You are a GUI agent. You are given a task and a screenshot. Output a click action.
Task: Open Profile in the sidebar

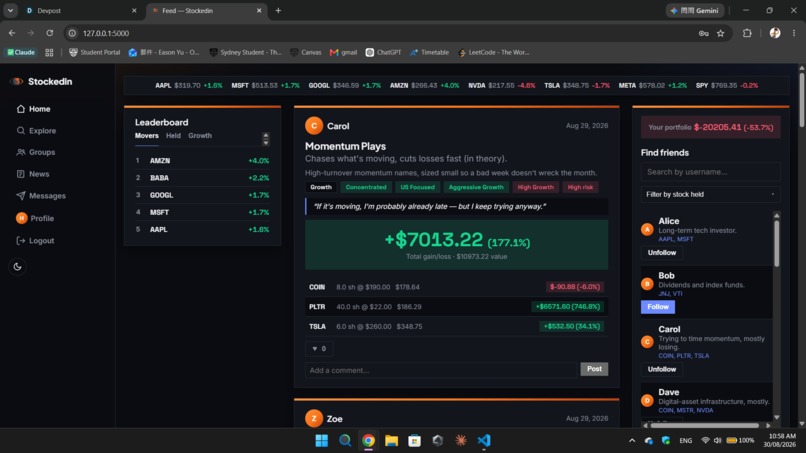pos(35,218)
